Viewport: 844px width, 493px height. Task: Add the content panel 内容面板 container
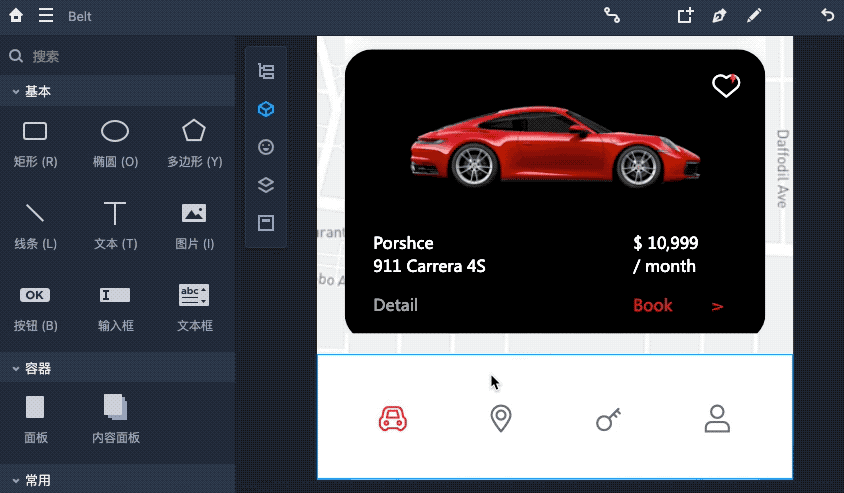pyautogui.click(x=116, y=419)
